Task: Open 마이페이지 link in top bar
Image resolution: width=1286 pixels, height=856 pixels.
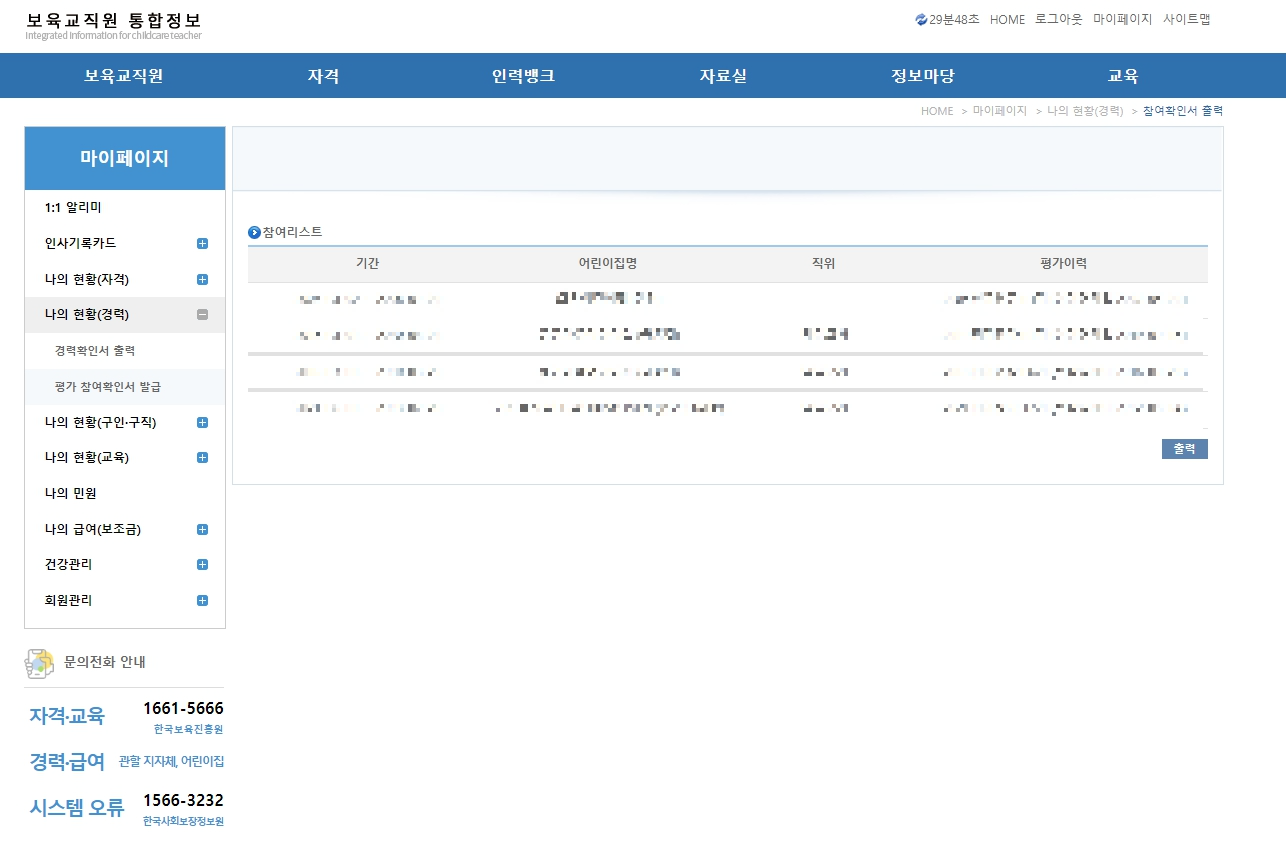Action: (1123, 19)
